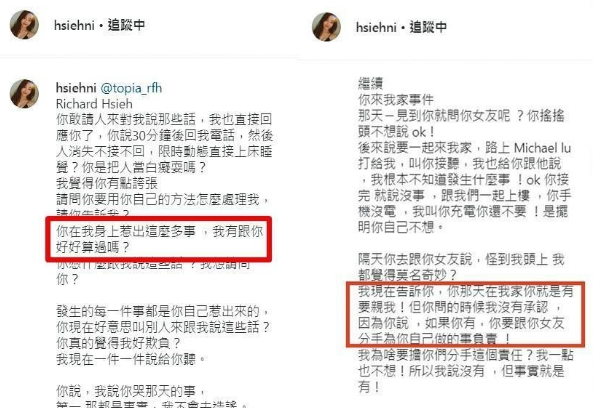Click the paragraph starting 發生的每一件事
Viewport: 593px width, 408px height.
pos(163,327)
